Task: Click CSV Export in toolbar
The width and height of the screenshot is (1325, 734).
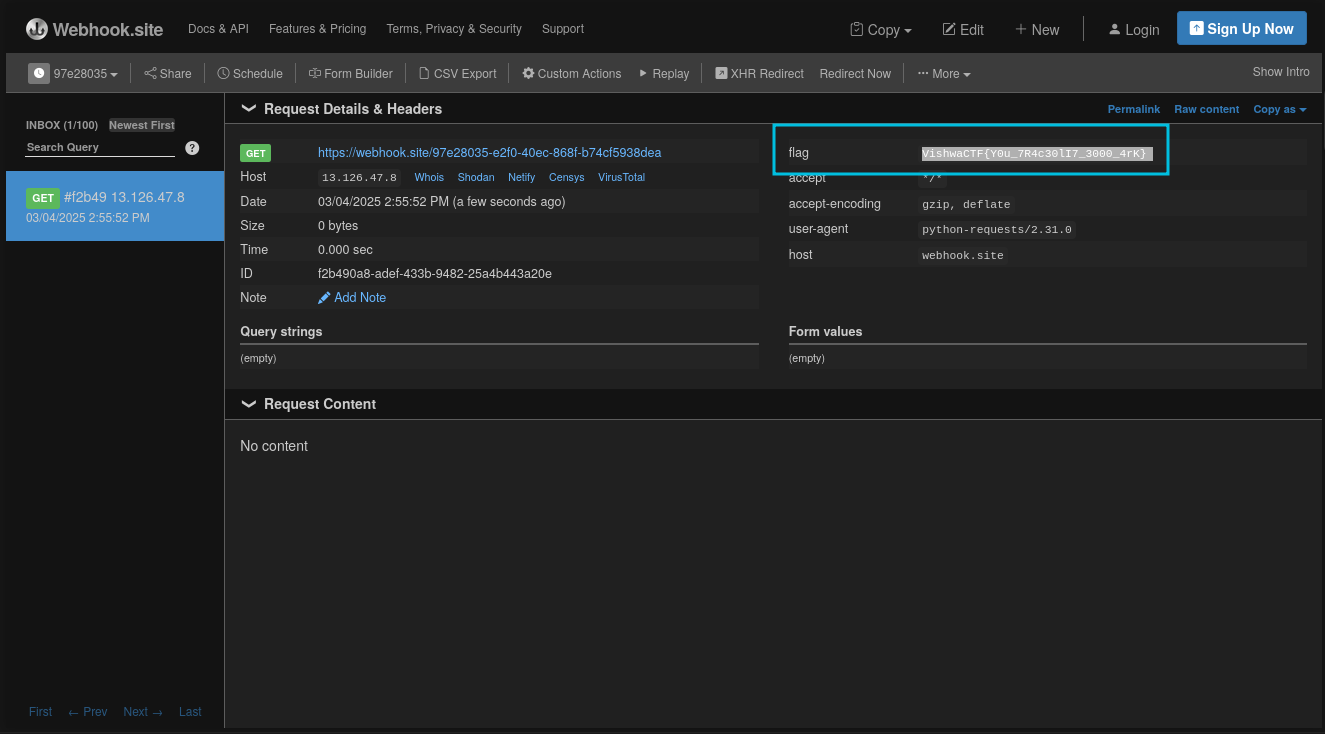Action: coord(457,73)
